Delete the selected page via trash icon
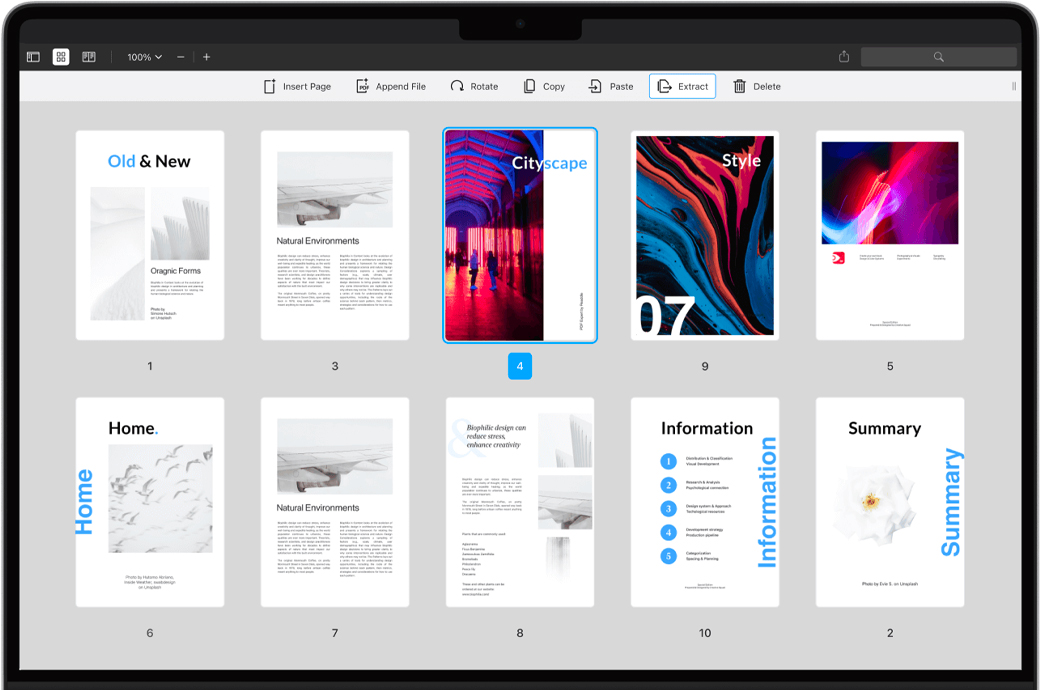Screen dimensions: 1040x690 (756, 87)
